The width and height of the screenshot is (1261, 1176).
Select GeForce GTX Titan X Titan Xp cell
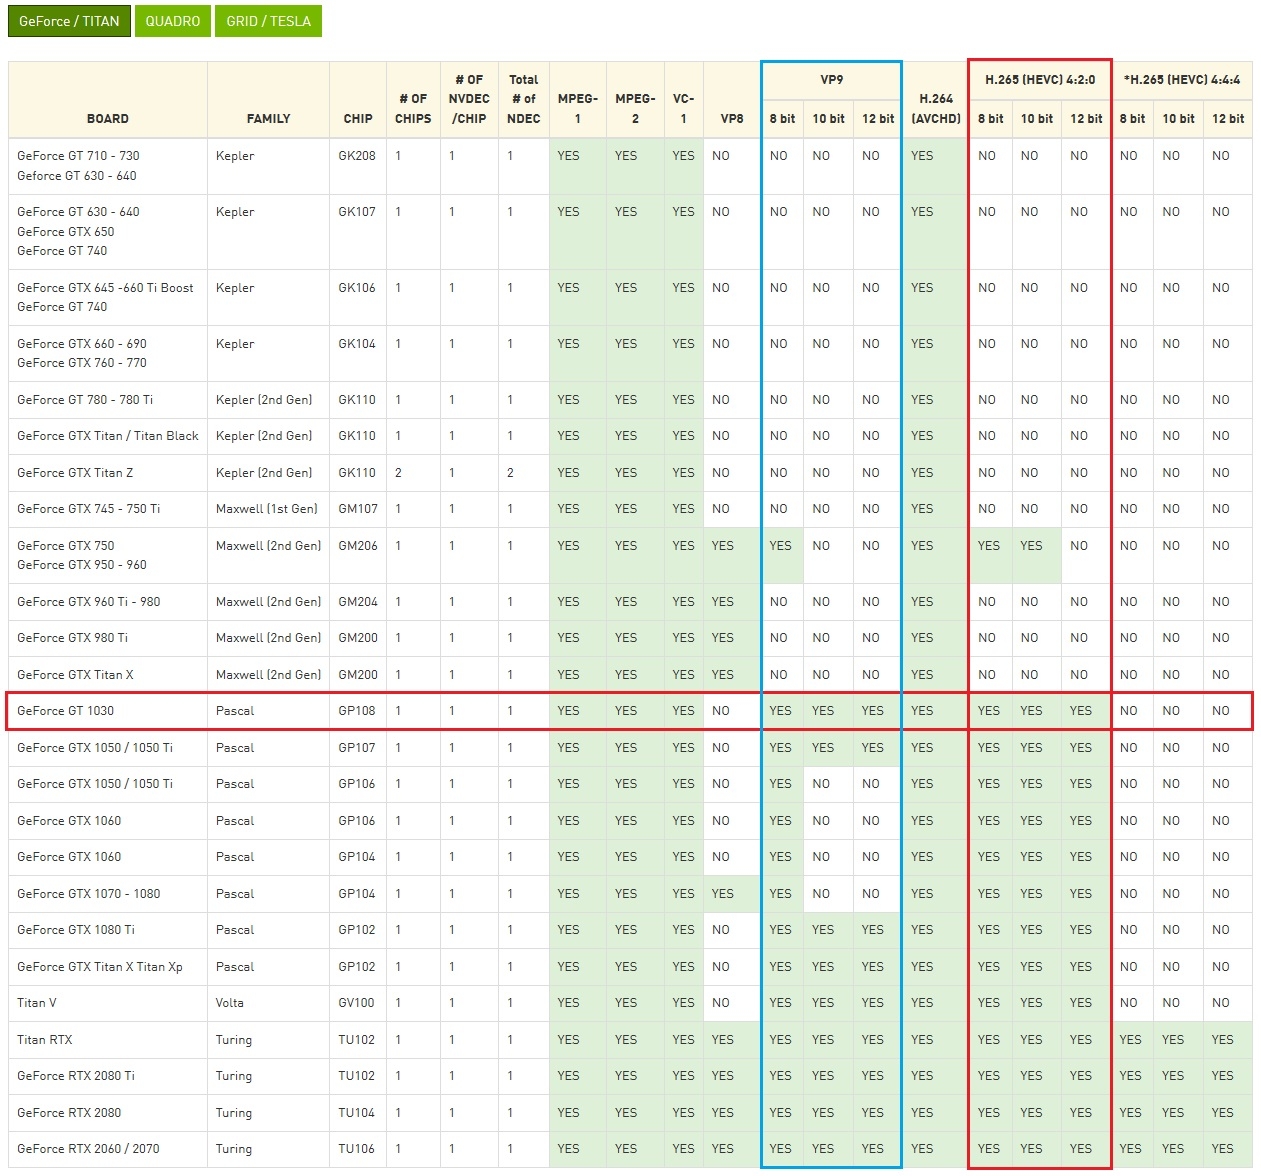point(108,967)
